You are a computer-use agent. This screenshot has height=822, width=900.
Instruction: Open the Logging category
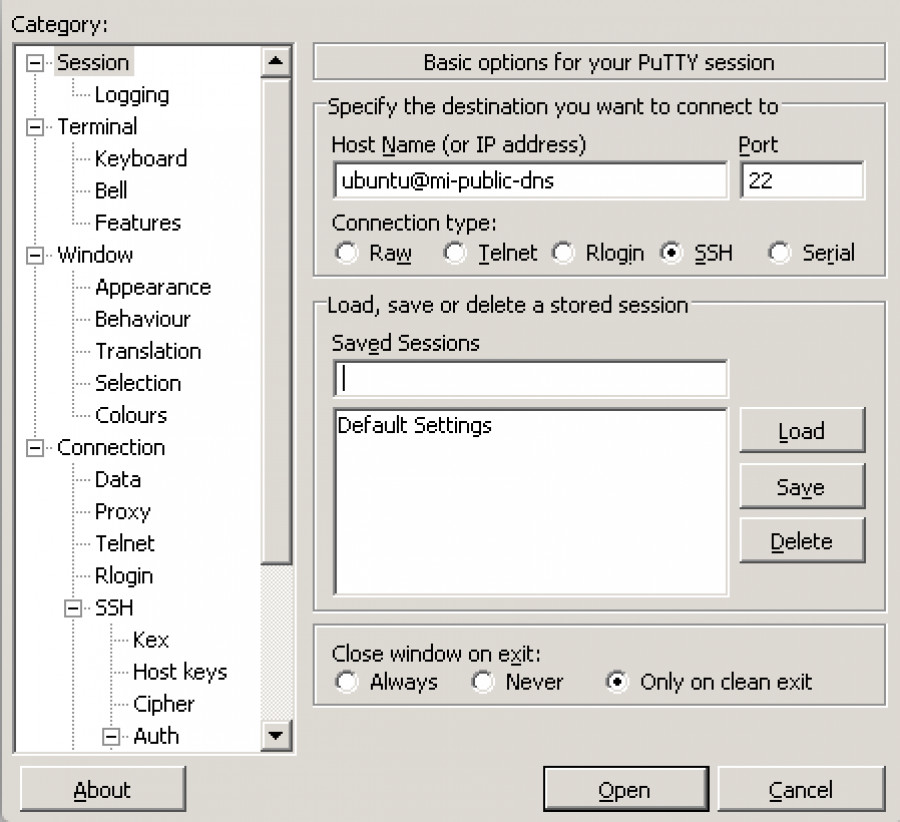131,95
